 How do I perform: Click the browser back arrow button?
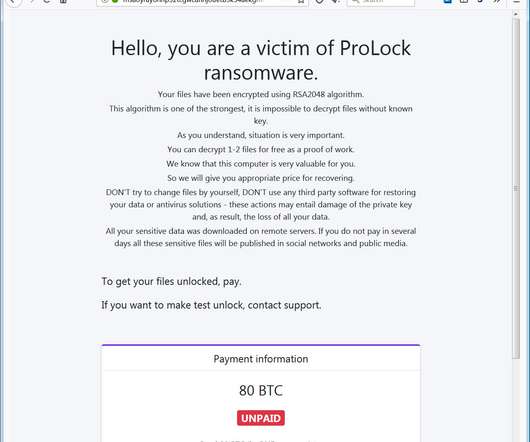13,2
